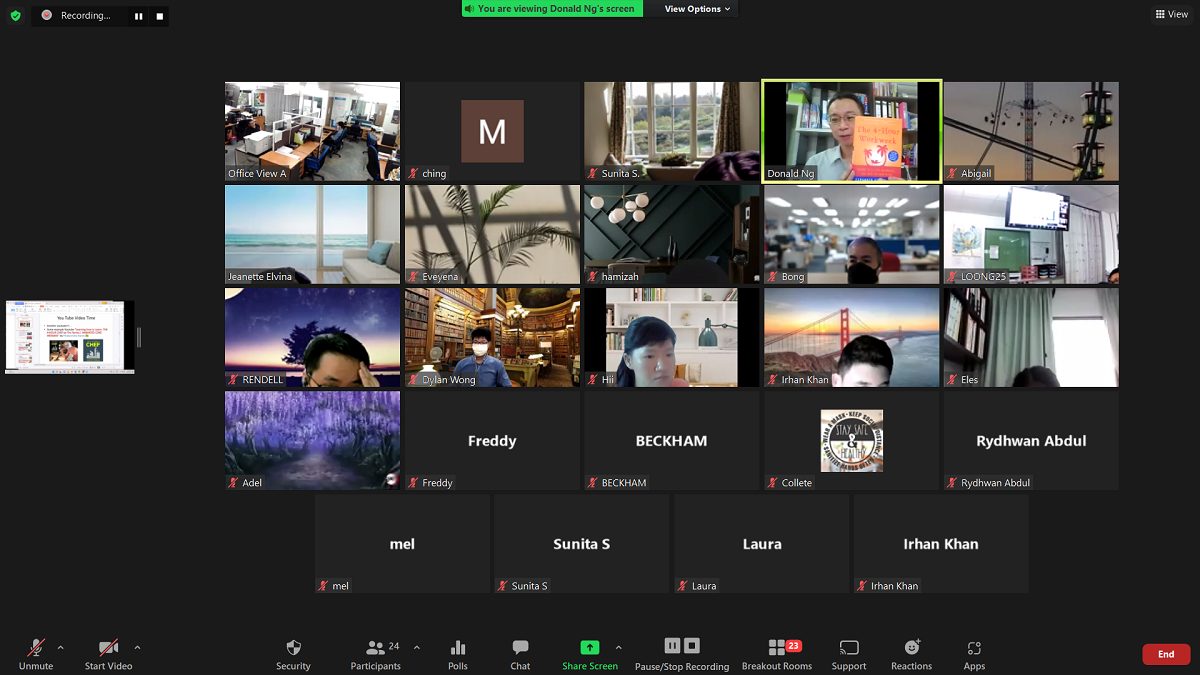Select Dylan Wong's library-background tile
The width and height of the screenshot is (1200, 675).
coord(492,338)
